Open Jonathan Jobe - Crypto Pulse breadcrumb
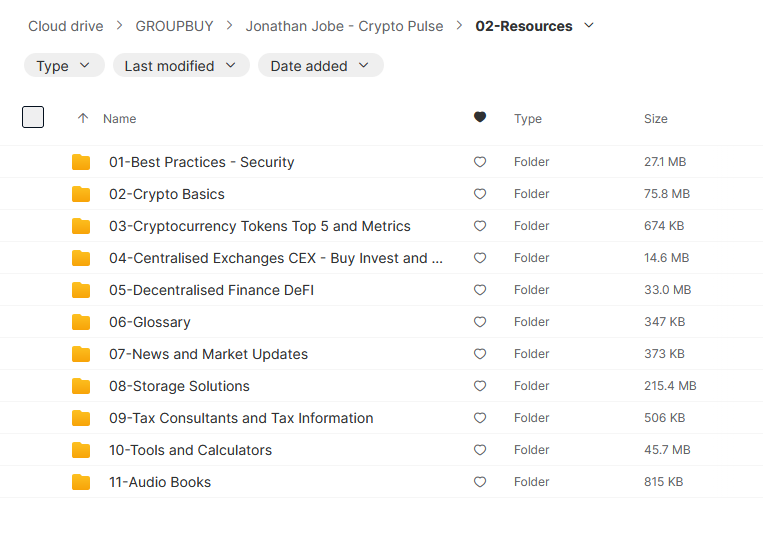Viewport: 763px width, 554px height. click(344, 26)
